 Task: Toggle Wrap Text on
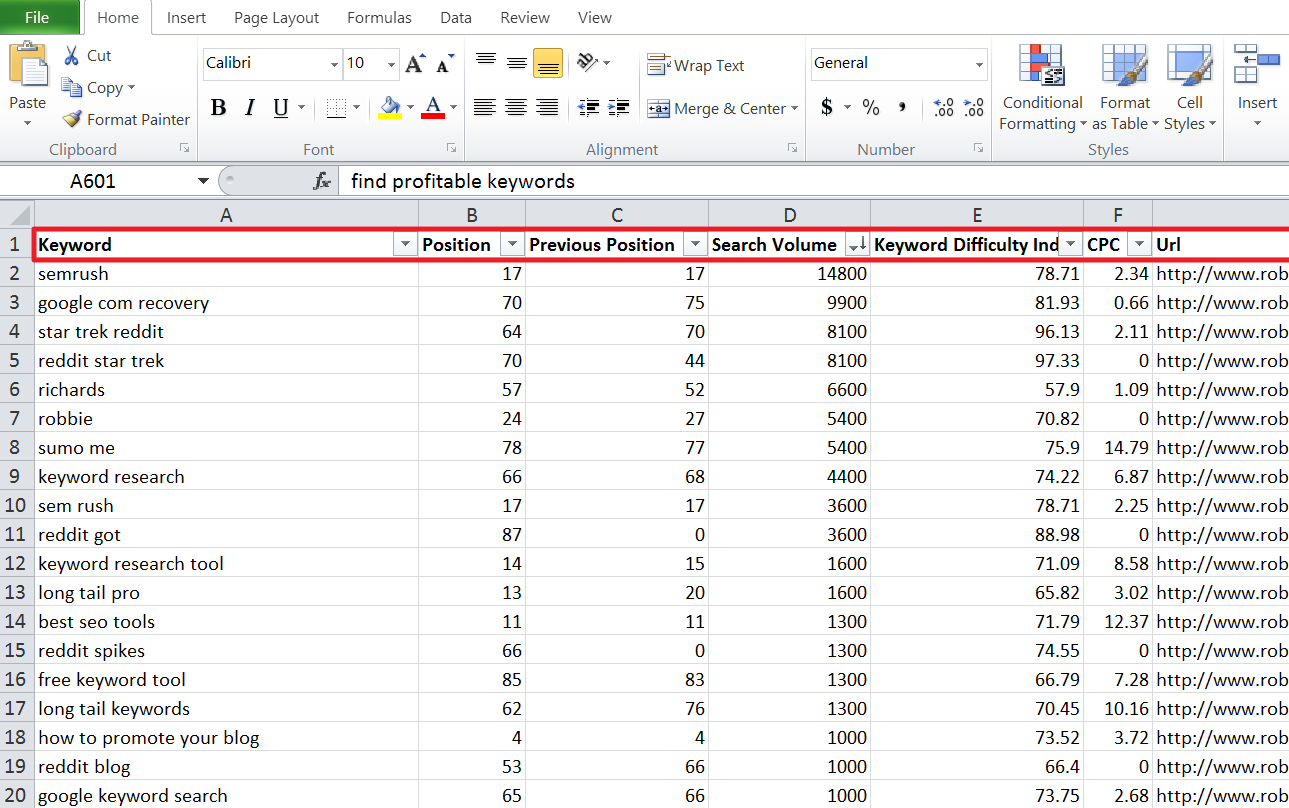695,64
